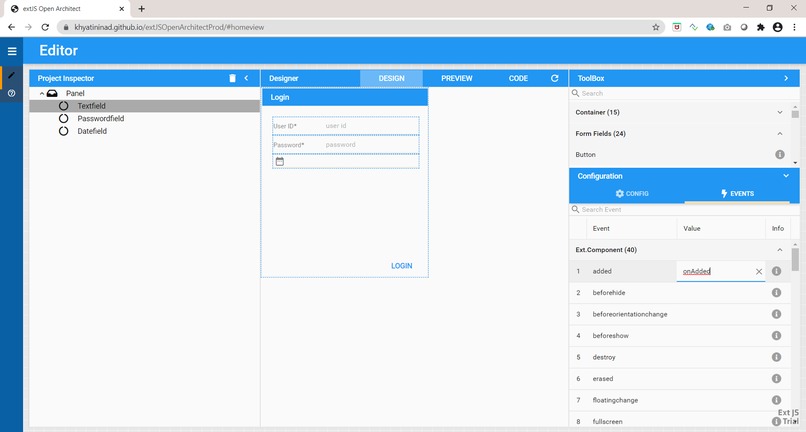Collapse the Project Inspector panel arrow
Image resolution: width=806 pixels, height=432 pixels.
[246, 78]
